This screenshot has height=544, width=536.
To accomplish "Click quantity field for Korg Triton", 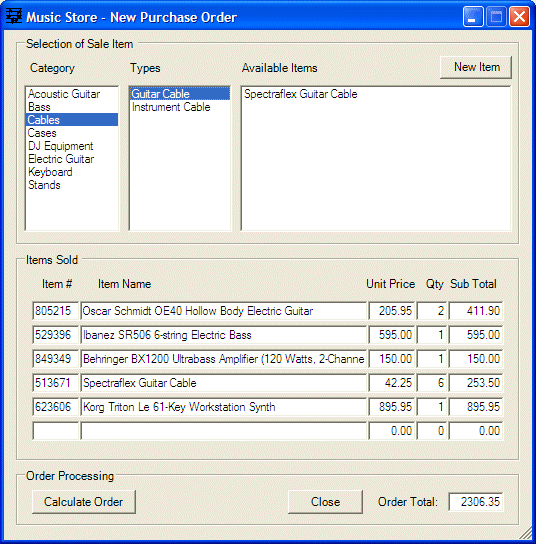I will click(432, 407).
